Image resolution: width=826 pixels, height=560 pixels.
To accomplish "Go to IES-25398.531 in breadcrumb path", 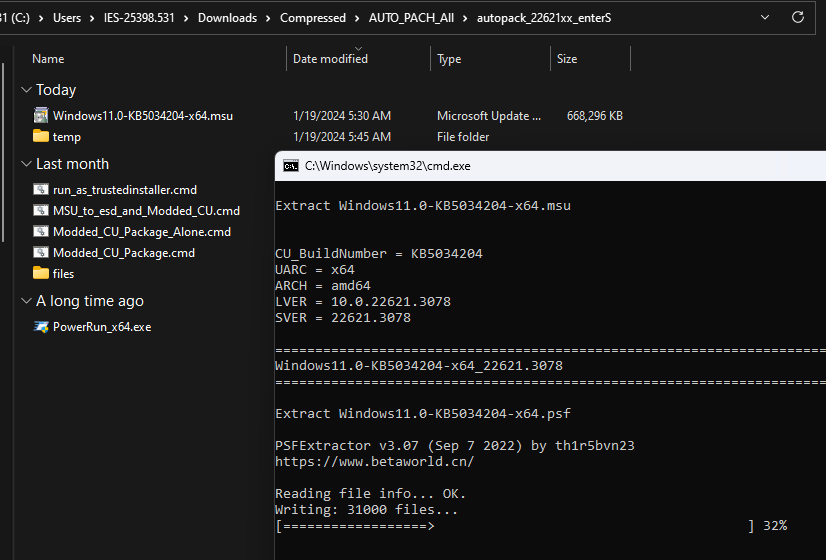I will point(139,18).
